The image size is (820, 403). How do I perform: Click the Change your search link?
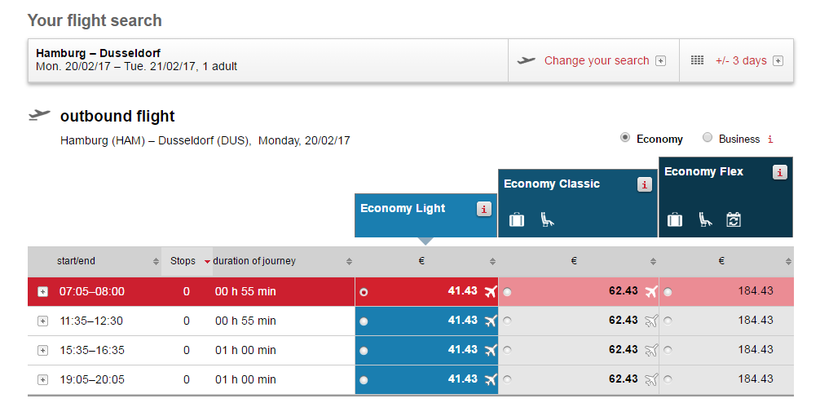[596, 61]
